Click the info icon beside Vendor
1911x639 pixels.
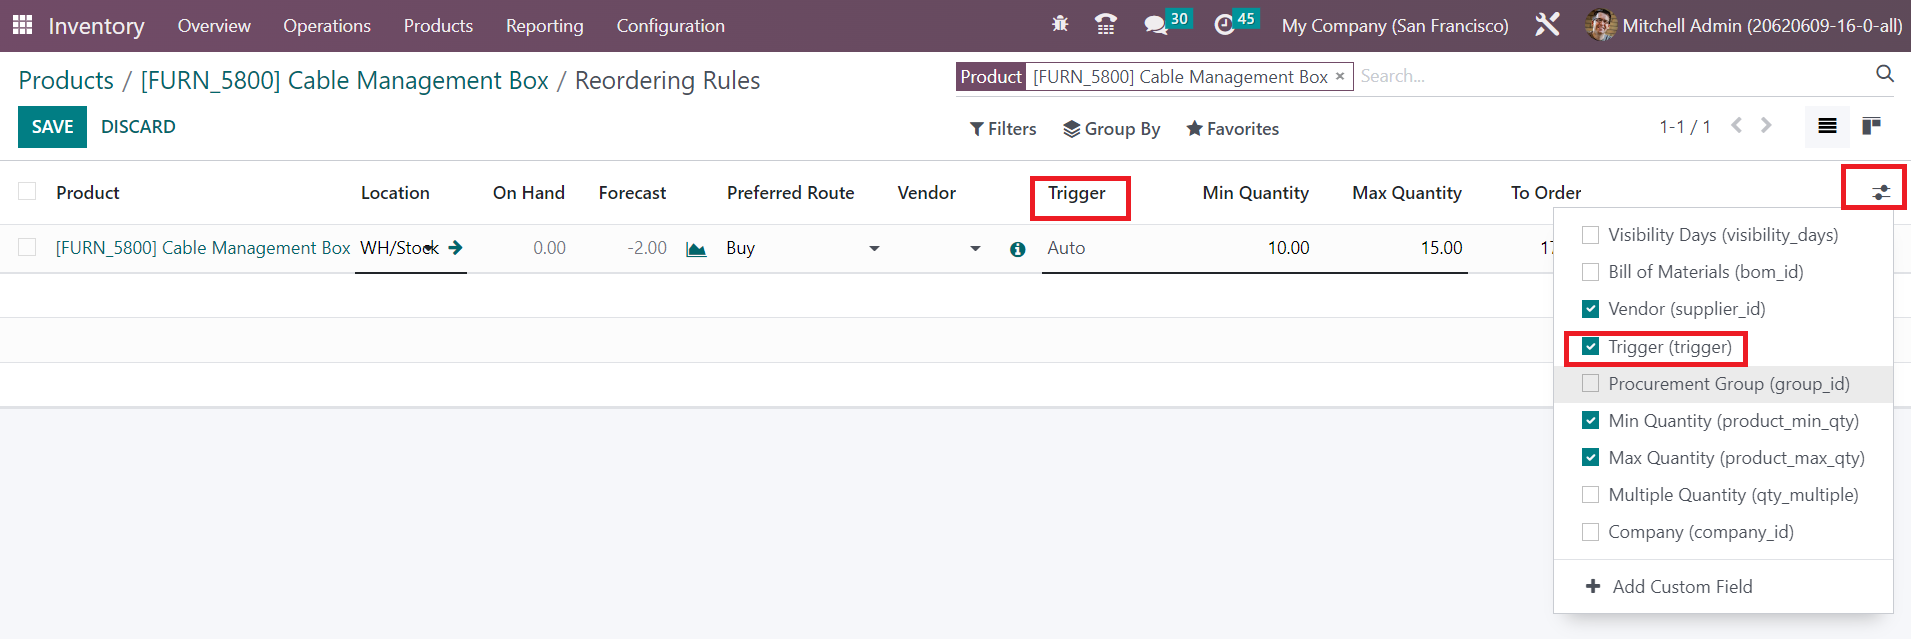[x=1017, y=249]
